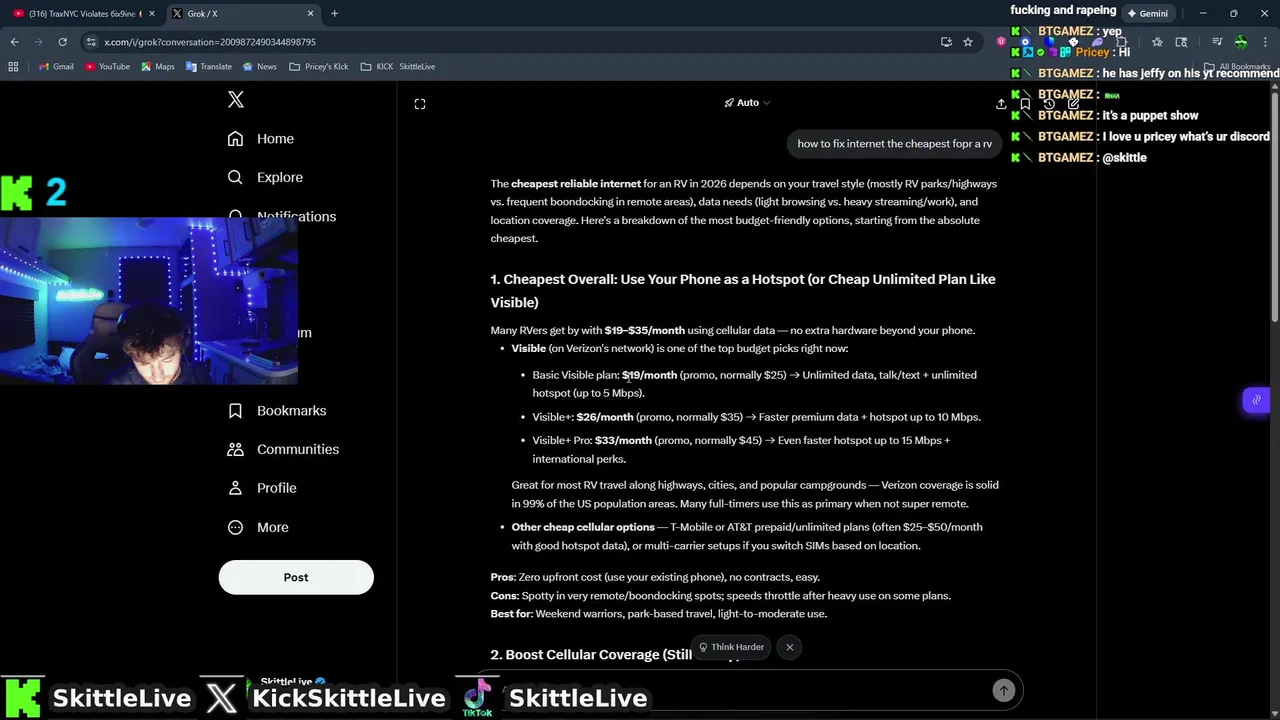Open Profile page

click(262, 488)
